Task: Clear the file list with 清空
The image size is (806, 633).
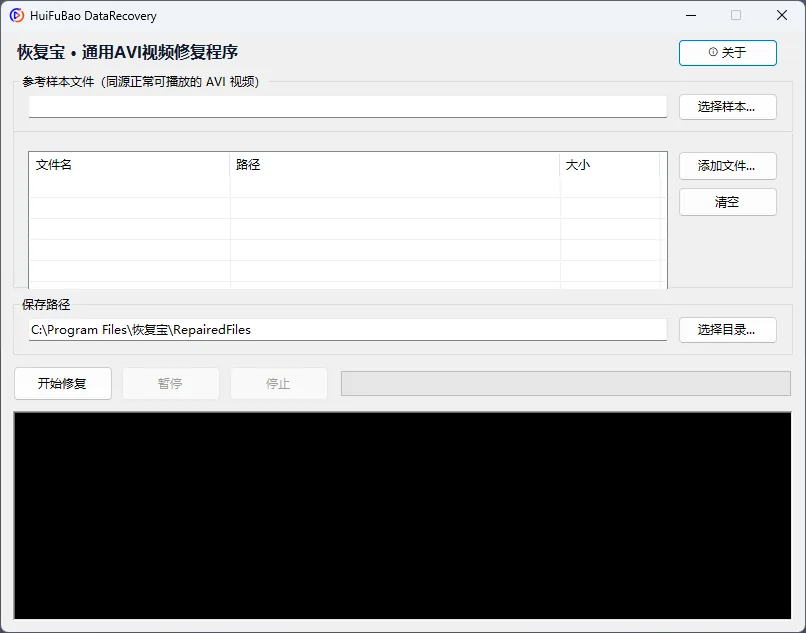Action: pos(727,202)
